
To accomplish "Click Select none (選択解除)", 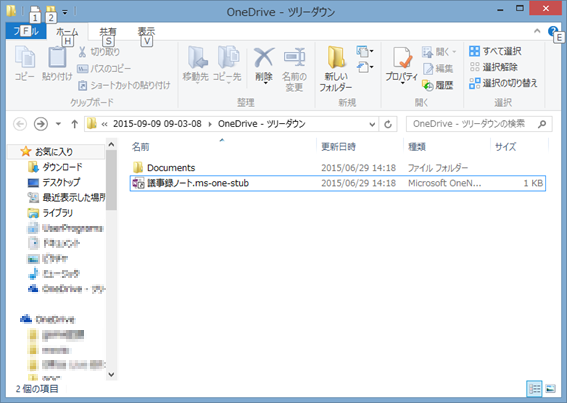I will pos(493,67).
